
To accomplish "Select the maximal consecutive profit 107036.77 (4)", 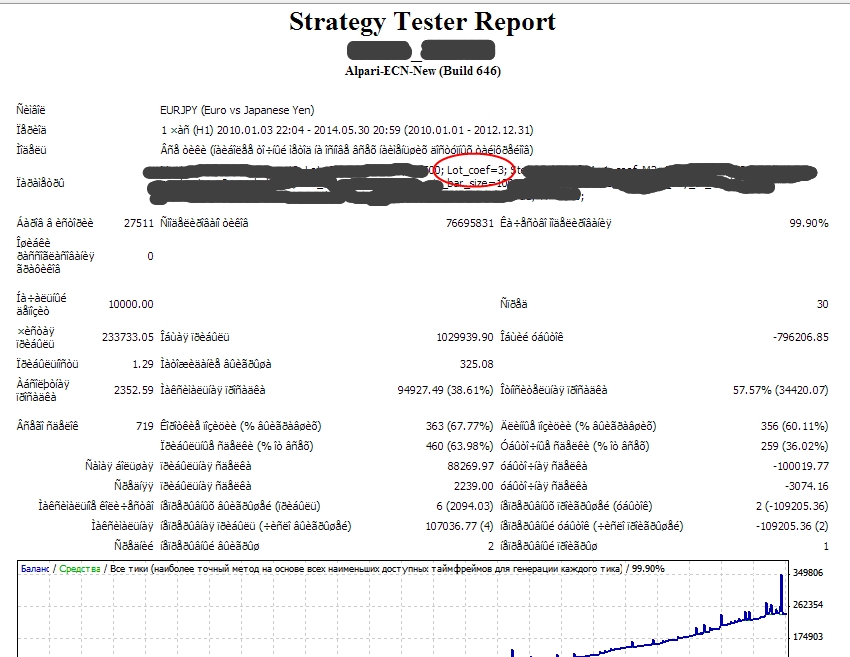I will pos(459,526).
